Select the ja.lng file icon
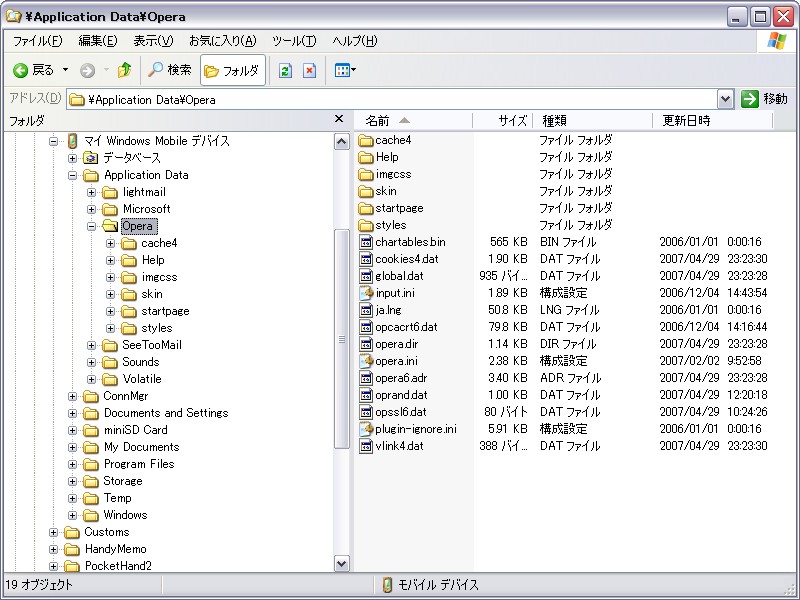 click(366, 310)
